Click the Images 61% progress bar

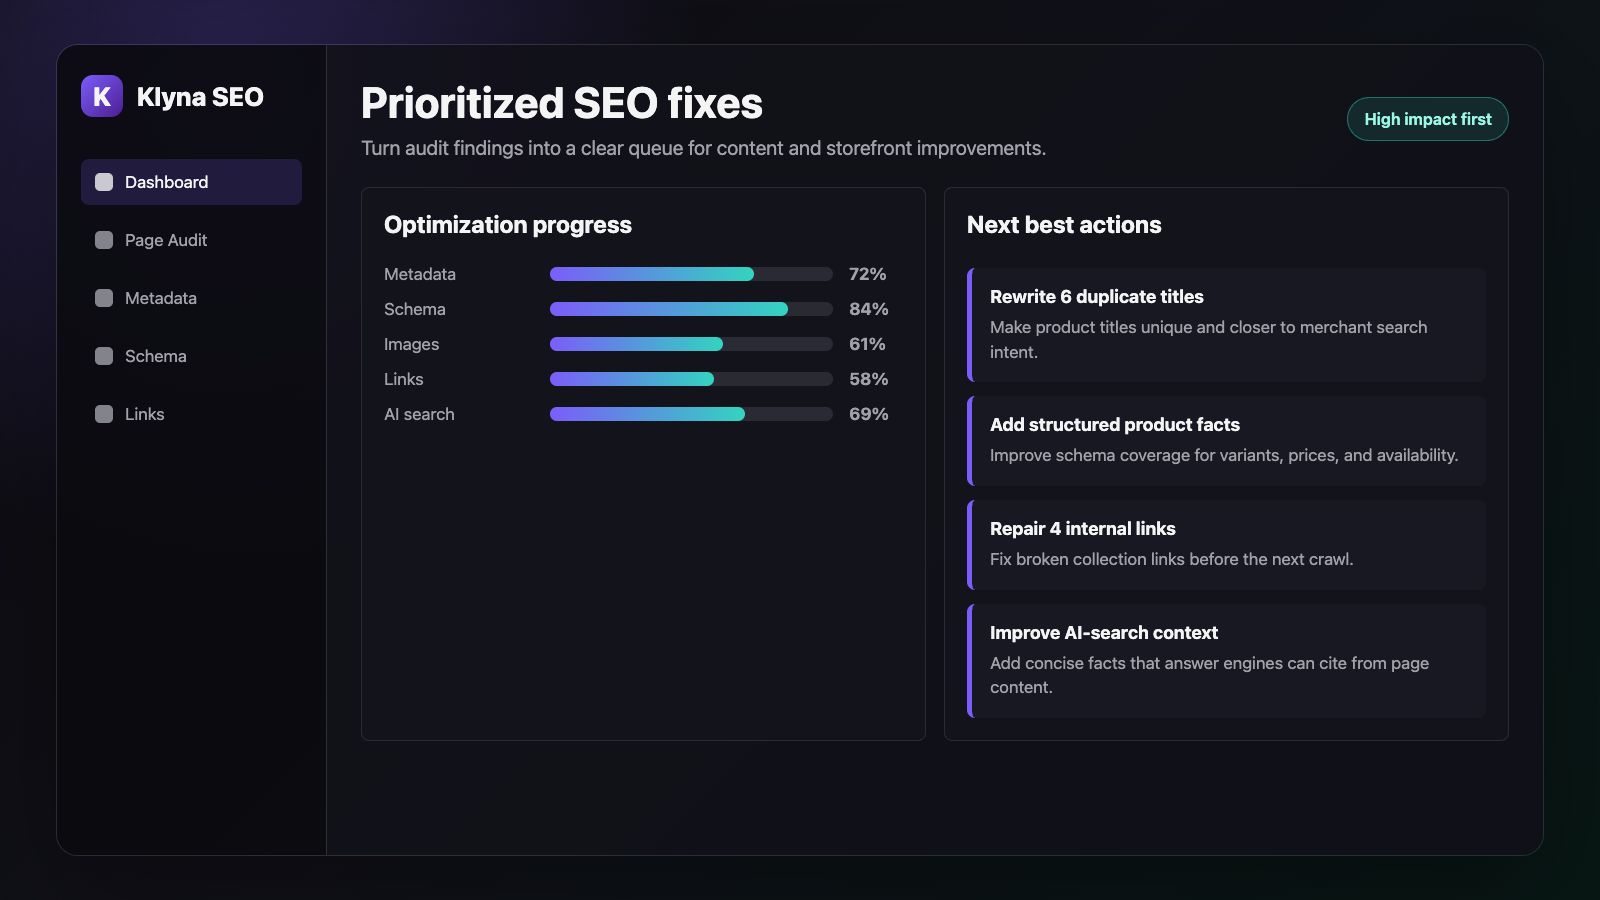point(691,344)
